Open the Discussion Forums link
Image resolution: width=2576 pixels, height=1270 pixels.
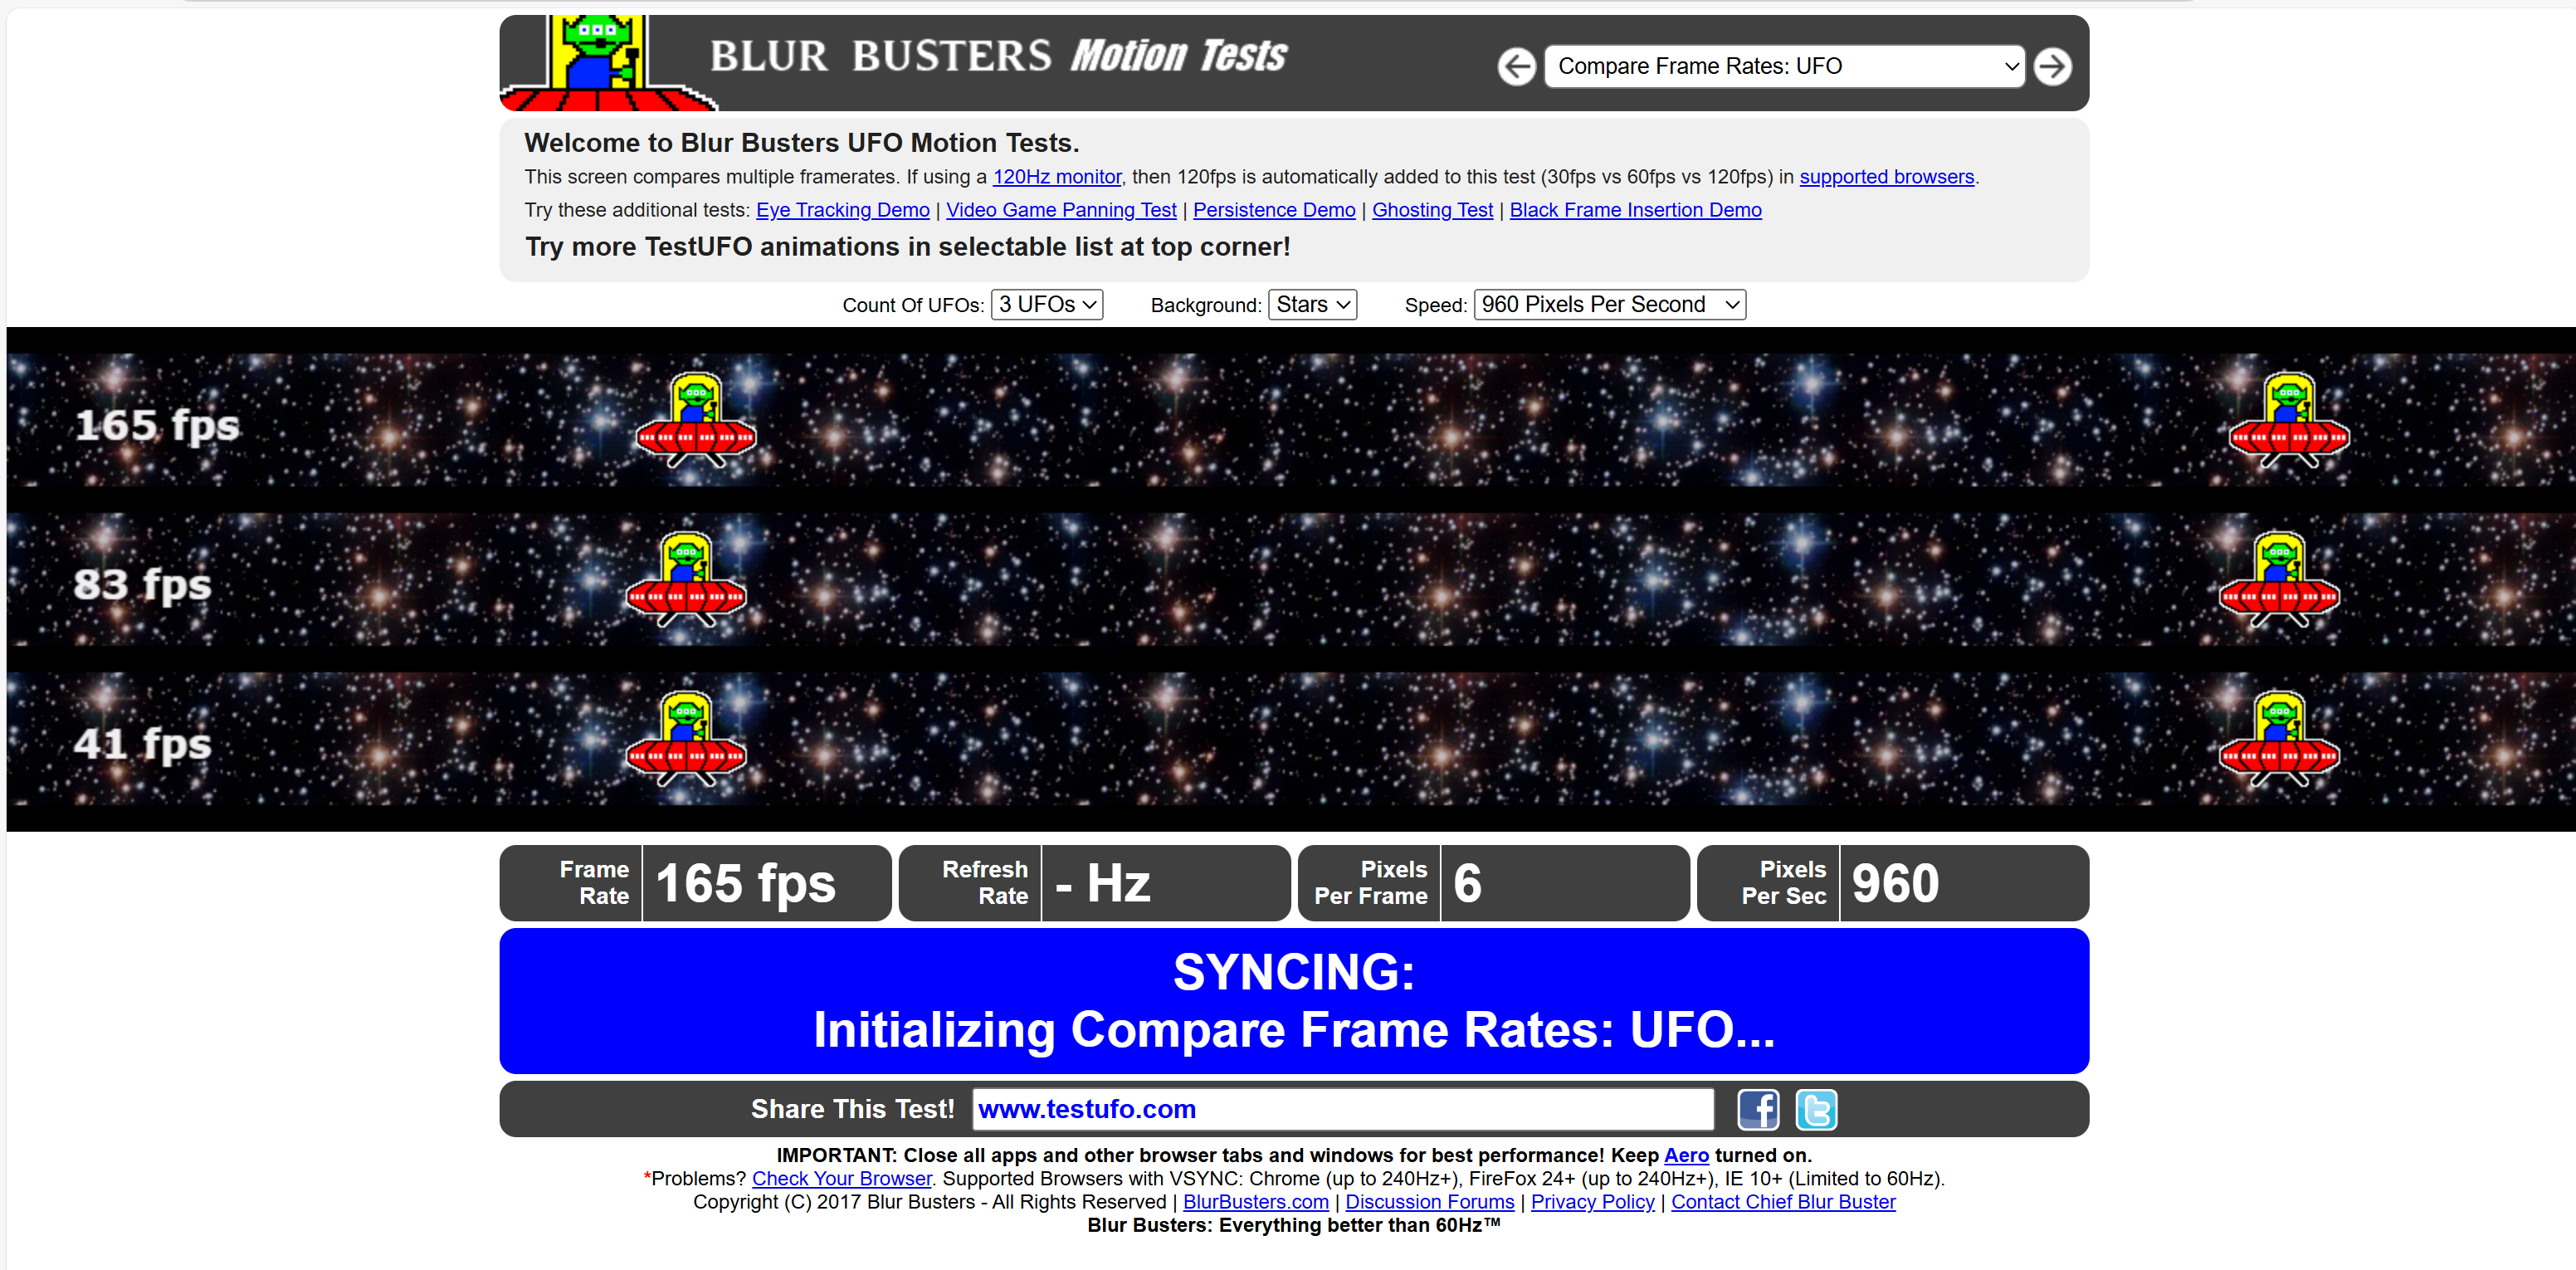pos(1429,1202)
